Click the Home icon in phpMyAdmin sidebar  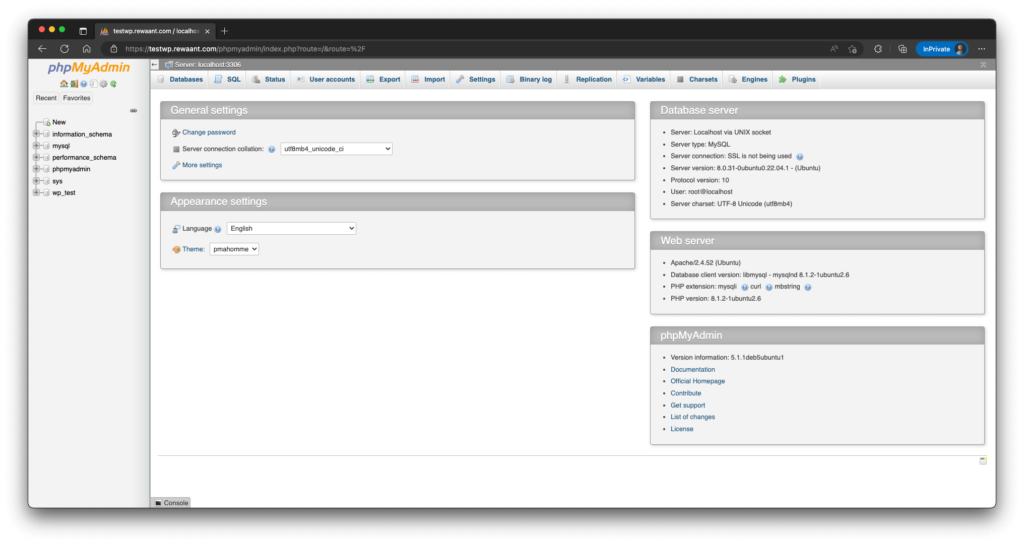(x=63, y=84)
